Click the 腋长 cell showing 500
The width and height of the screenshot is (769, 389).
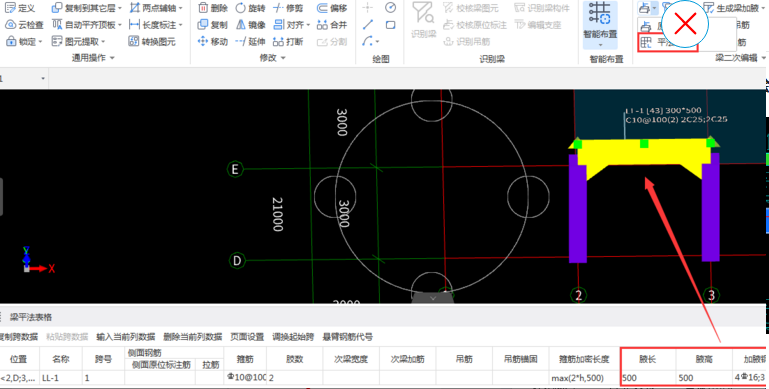tap(648, 378)
